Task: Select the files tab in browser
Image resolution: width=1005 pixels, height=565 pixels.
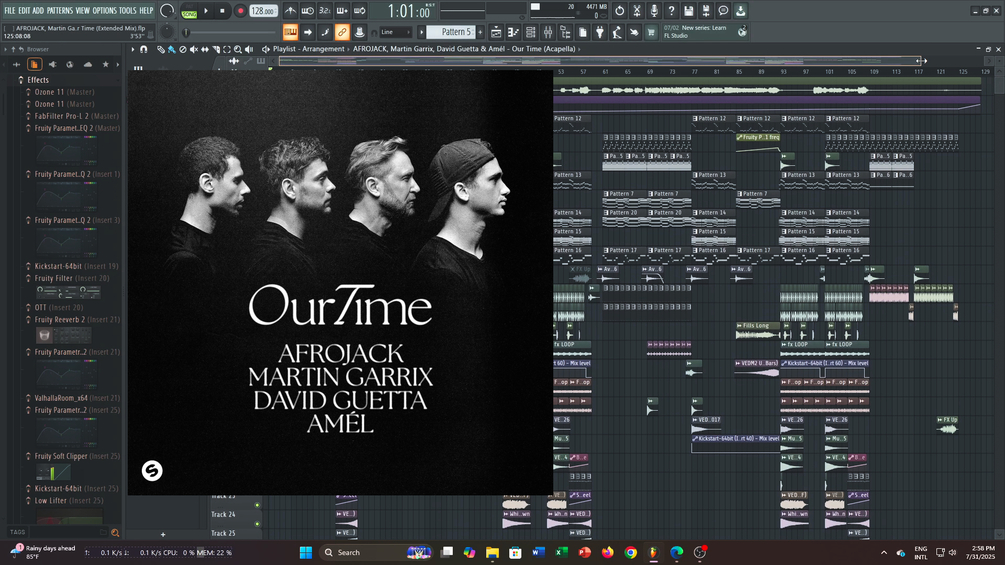Action: [35, 64]
